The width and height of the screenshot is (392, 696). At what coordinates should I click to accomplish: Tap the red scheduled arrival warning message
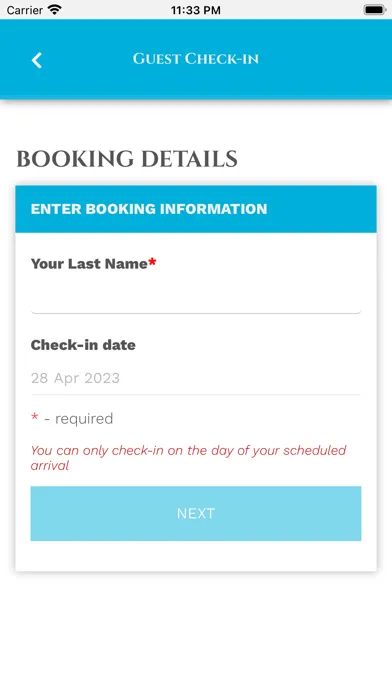(x=189, y=458)
